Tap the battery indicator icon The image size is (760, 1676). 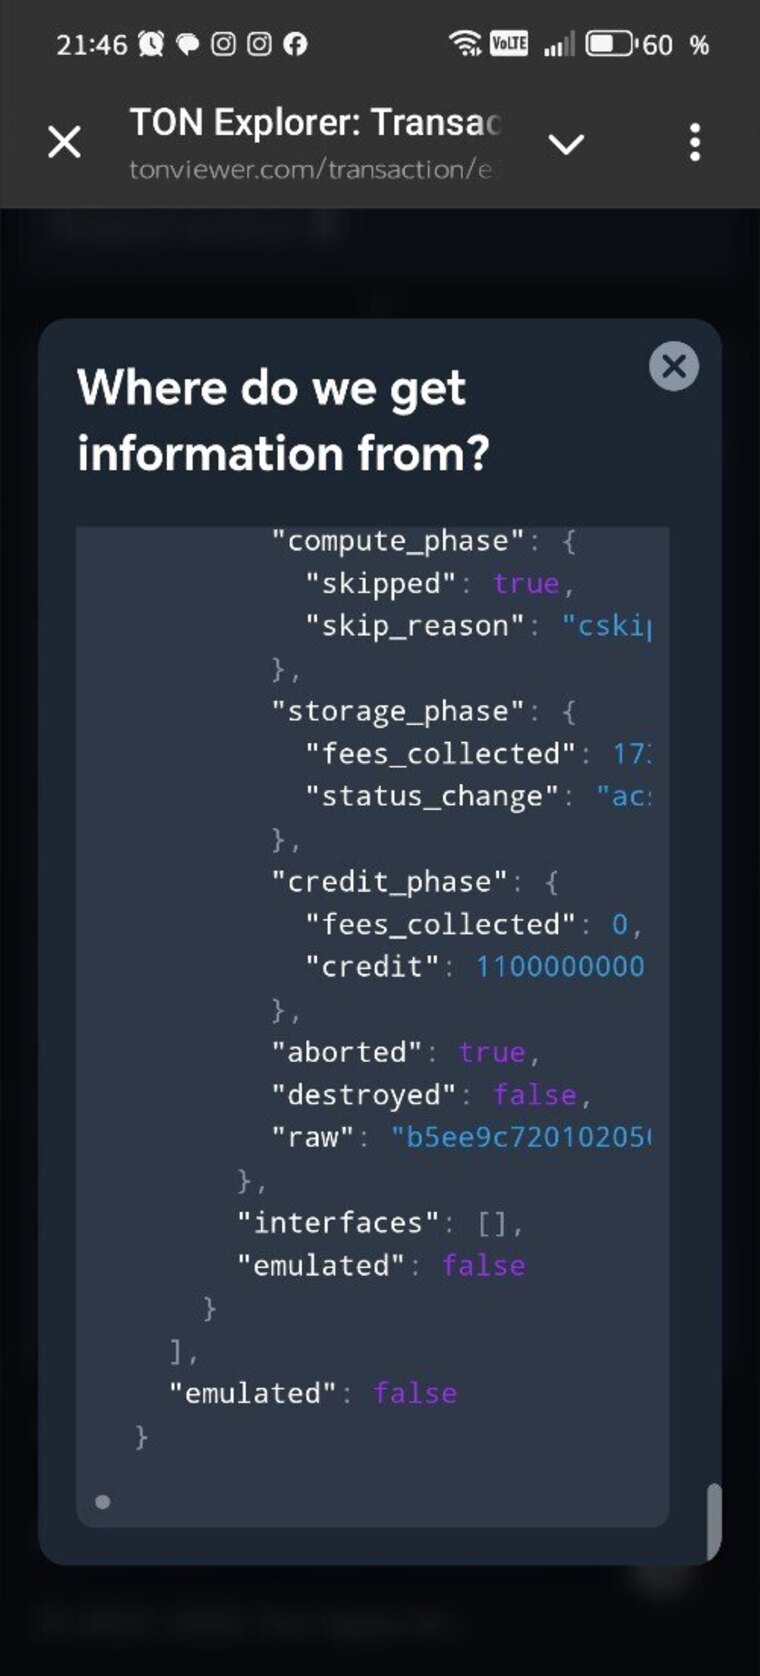[x=610, y=44]
